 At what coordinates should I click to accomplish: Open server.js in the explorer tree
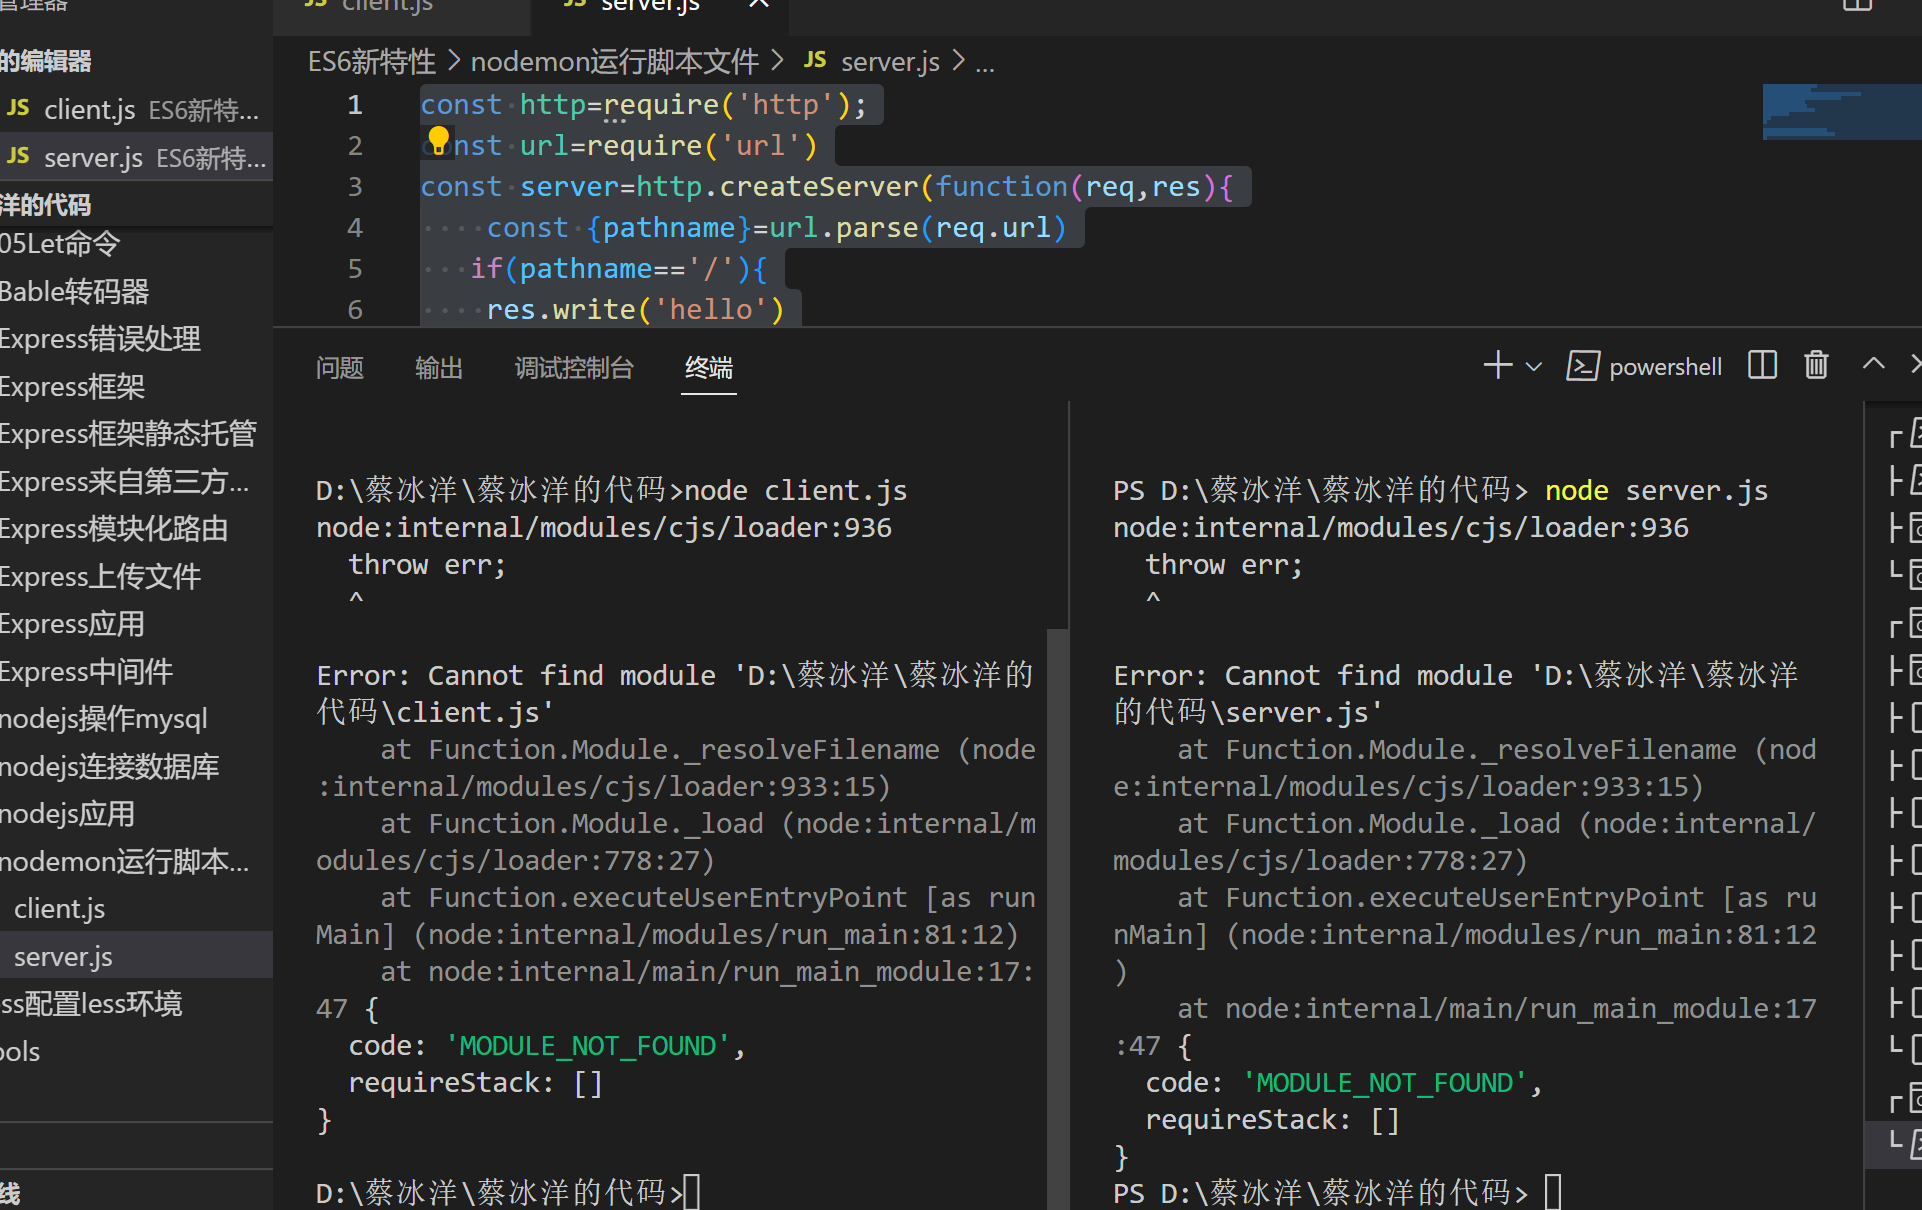point(136,956)
